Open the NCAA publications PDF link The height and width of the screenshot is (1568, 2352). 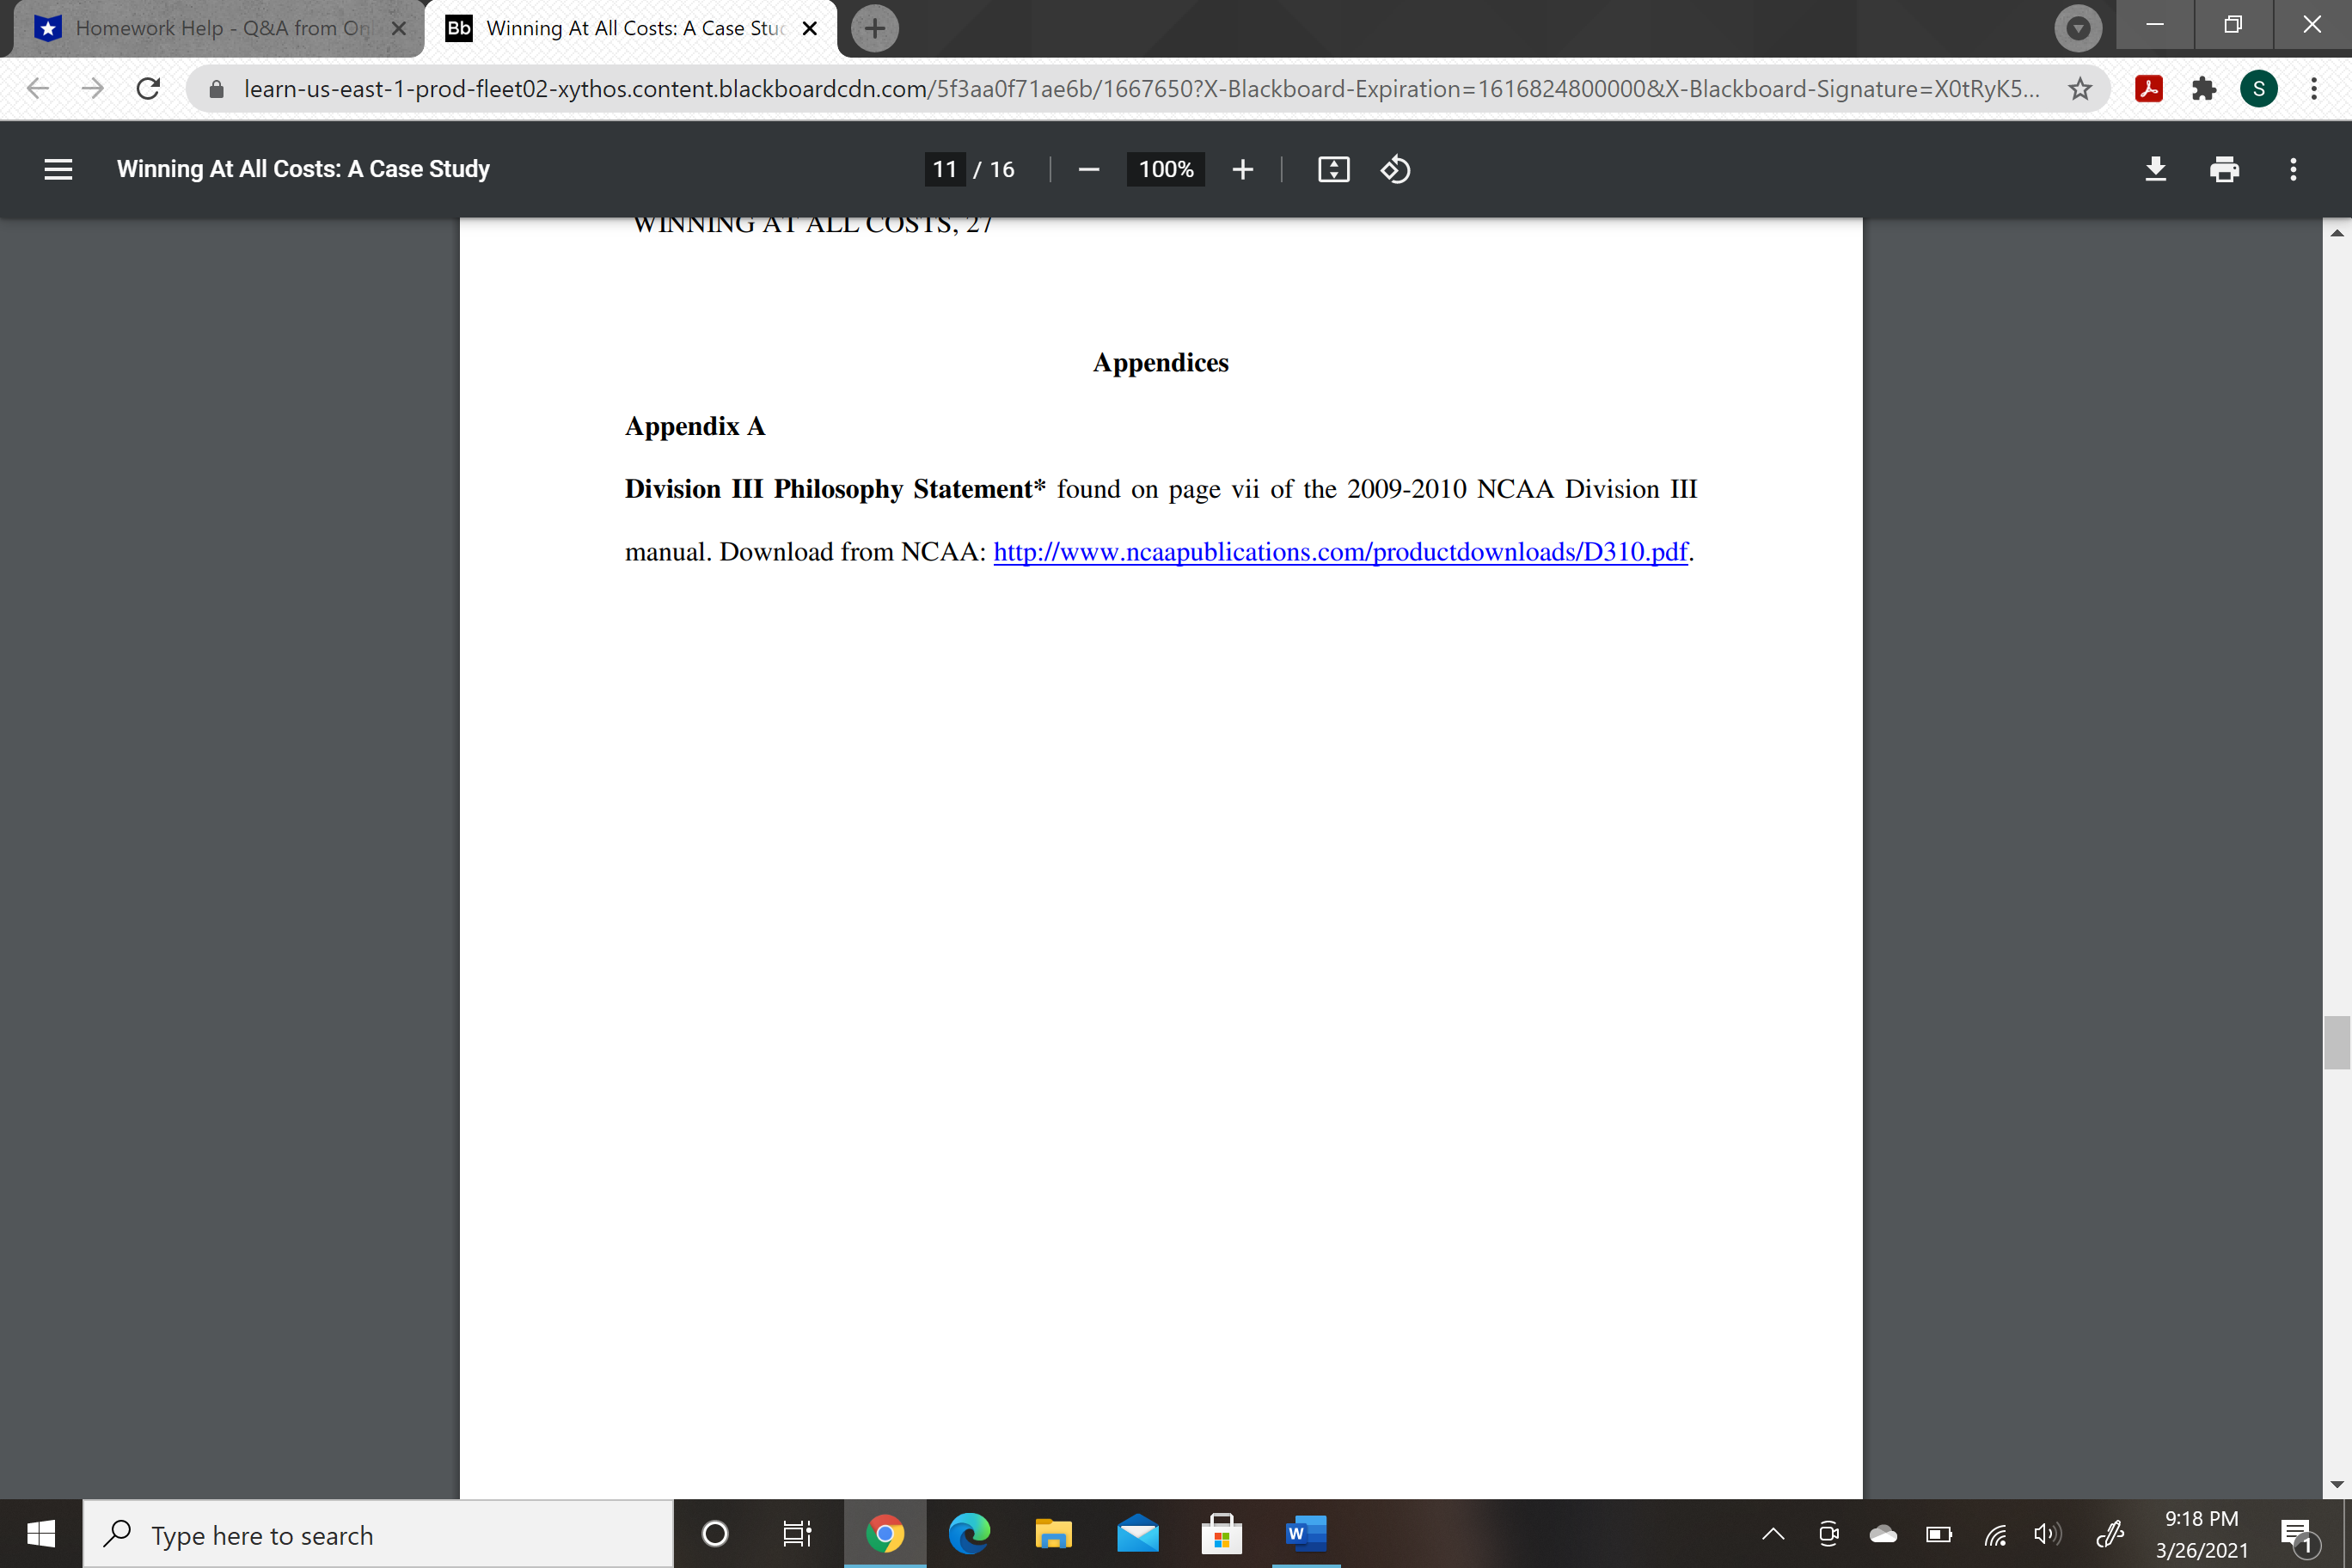1340,551
